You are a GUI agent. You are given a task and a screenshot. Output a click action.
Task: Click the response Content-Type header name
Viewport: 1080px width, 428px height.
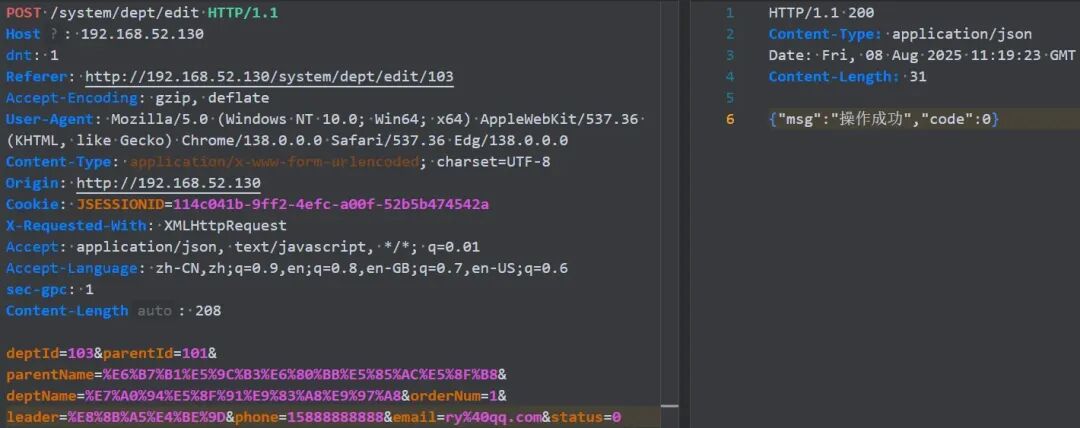pos(825,34)
